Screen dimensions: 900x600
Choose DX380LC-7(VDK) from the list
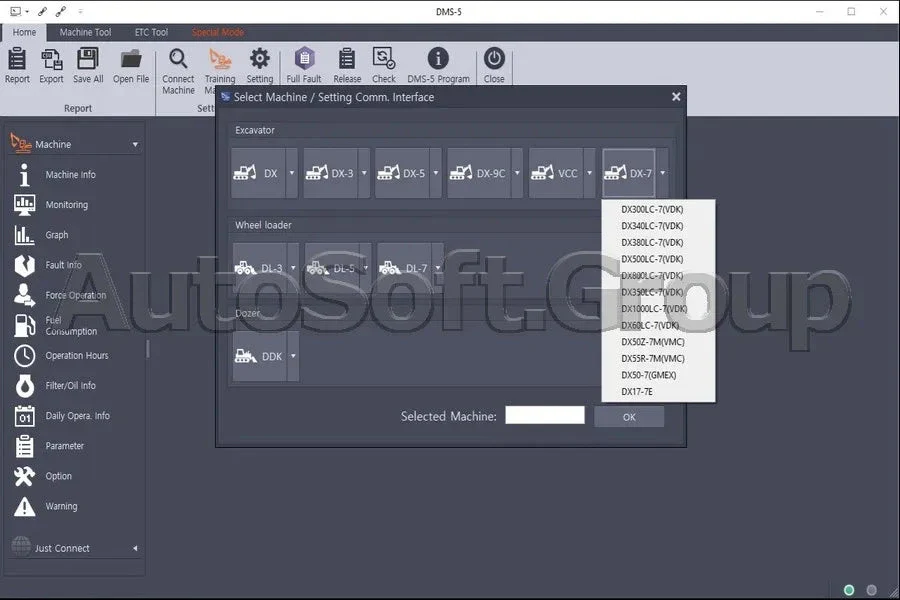(652, 243)
